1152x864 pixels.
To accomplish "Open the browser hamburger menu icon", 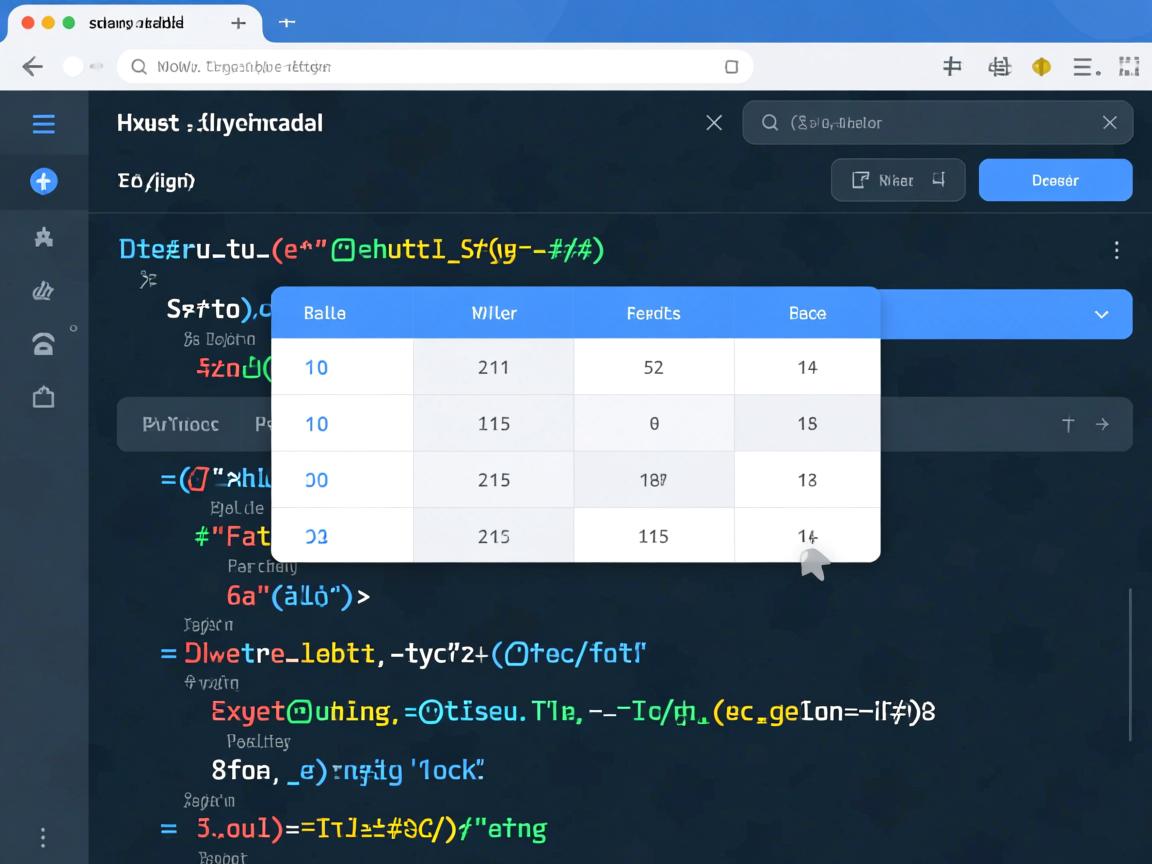I will (x=1083, y=67).
